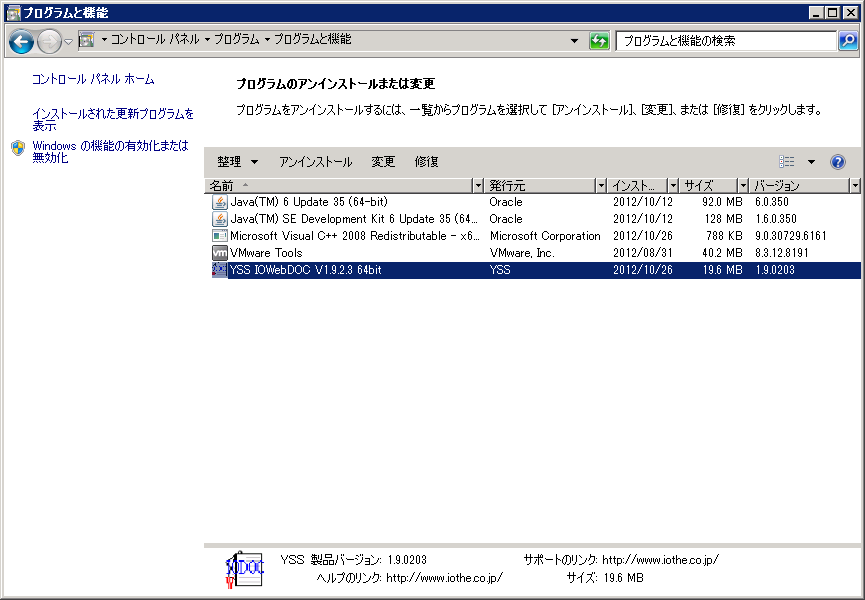Select YSS IOWebDOC V1.9.2.3 64bit entry
Image resolution: width=865 pixels, height=600 pixels.
[306, 270]
